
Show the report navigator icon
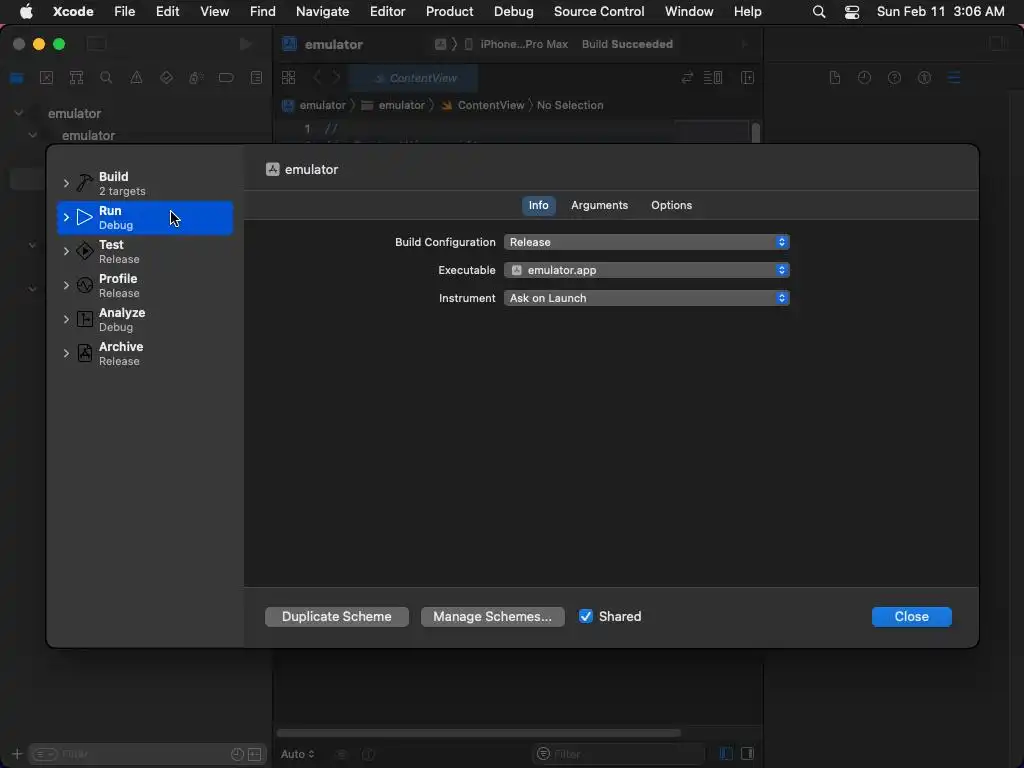point(256,78)
